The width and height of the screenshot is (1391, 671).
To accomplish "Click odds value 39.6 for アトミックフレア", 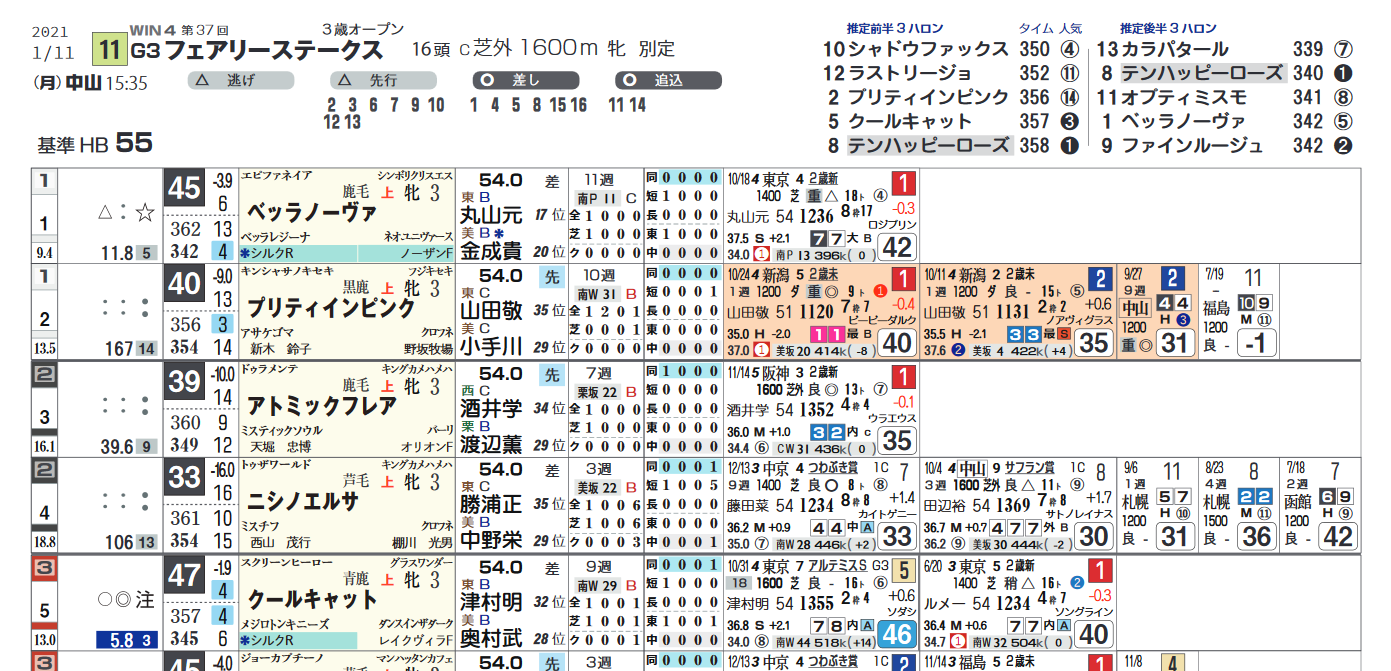I will [x=116, y=447].
